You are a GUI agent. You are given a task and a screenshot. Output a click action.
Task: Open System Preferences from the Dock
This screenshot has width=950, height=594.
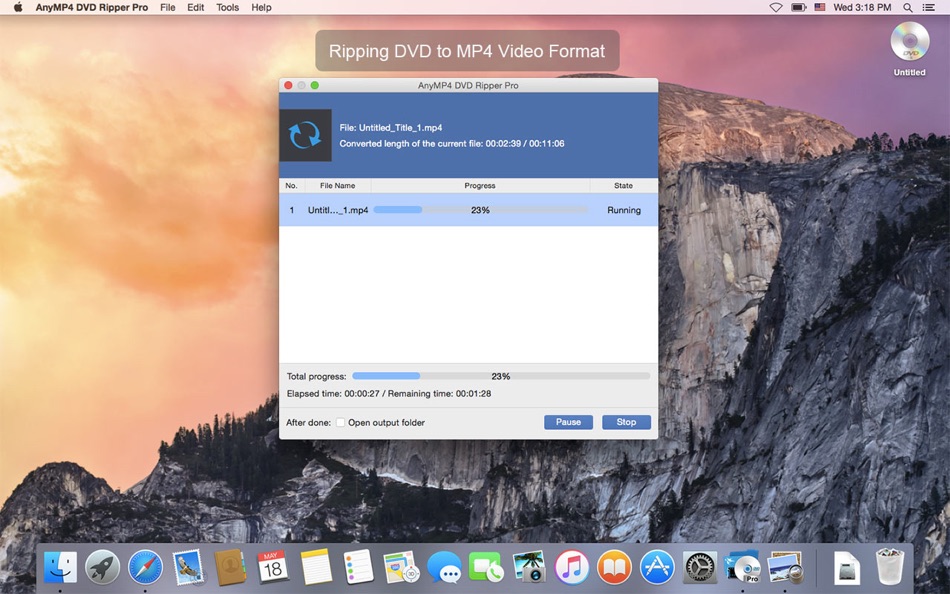click(699, 567)
